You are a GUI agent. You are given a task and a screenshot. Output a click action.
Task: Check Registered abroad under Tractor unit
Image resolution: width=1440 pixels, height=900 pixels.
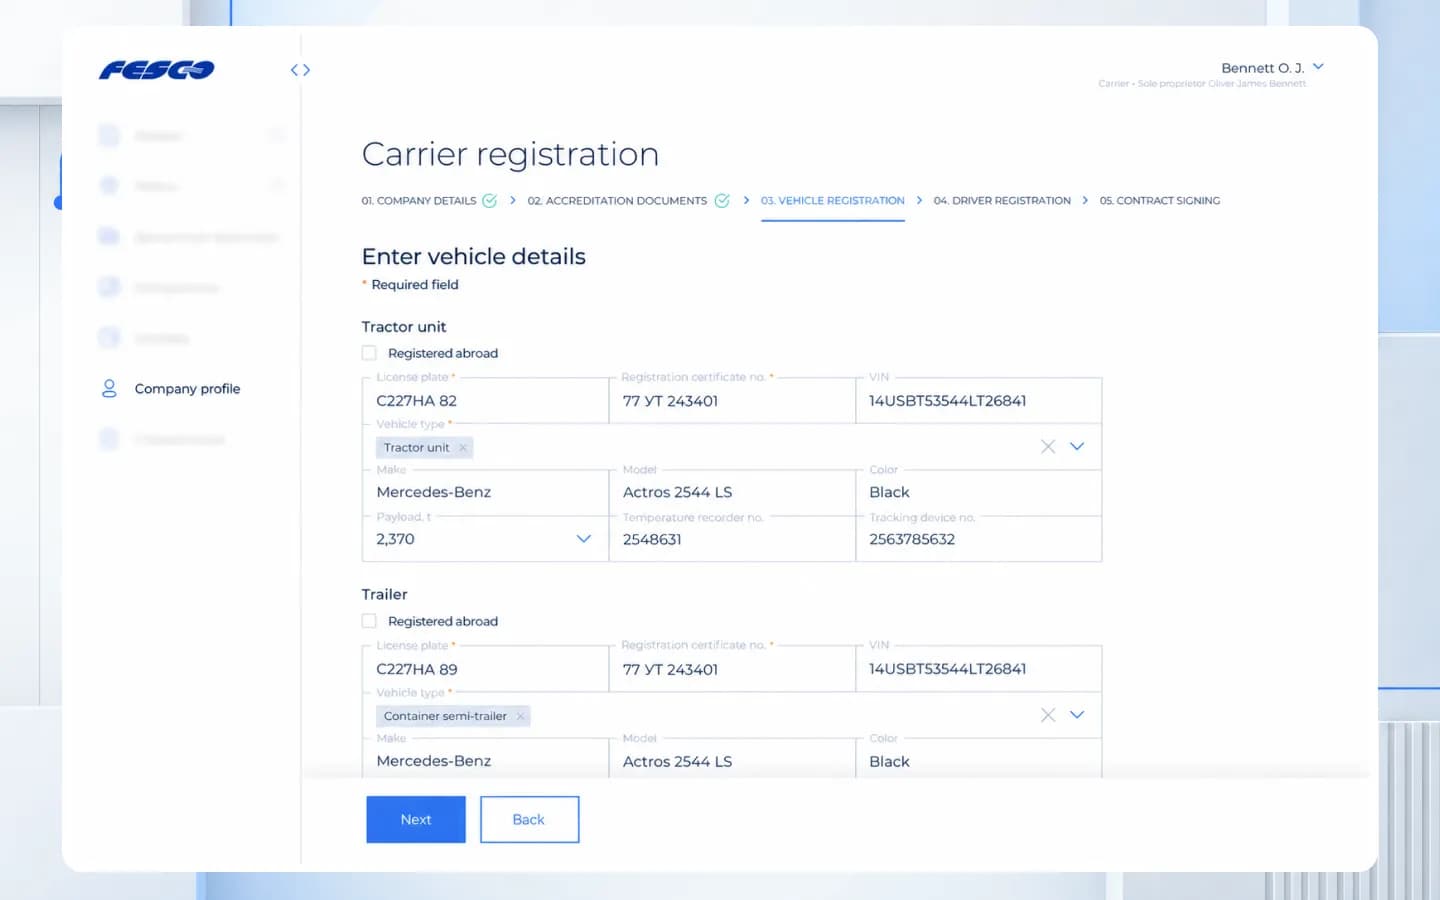coord(369,353)
